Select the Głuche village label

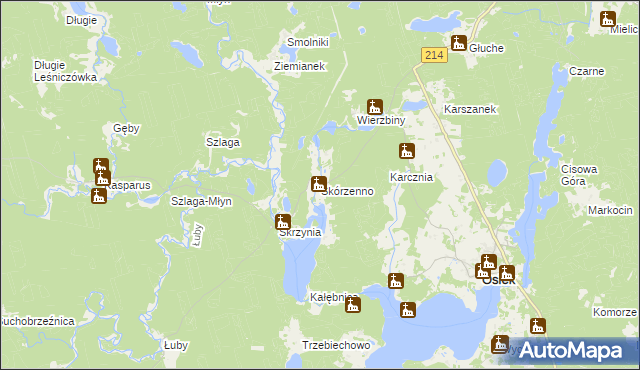[487, 48]
